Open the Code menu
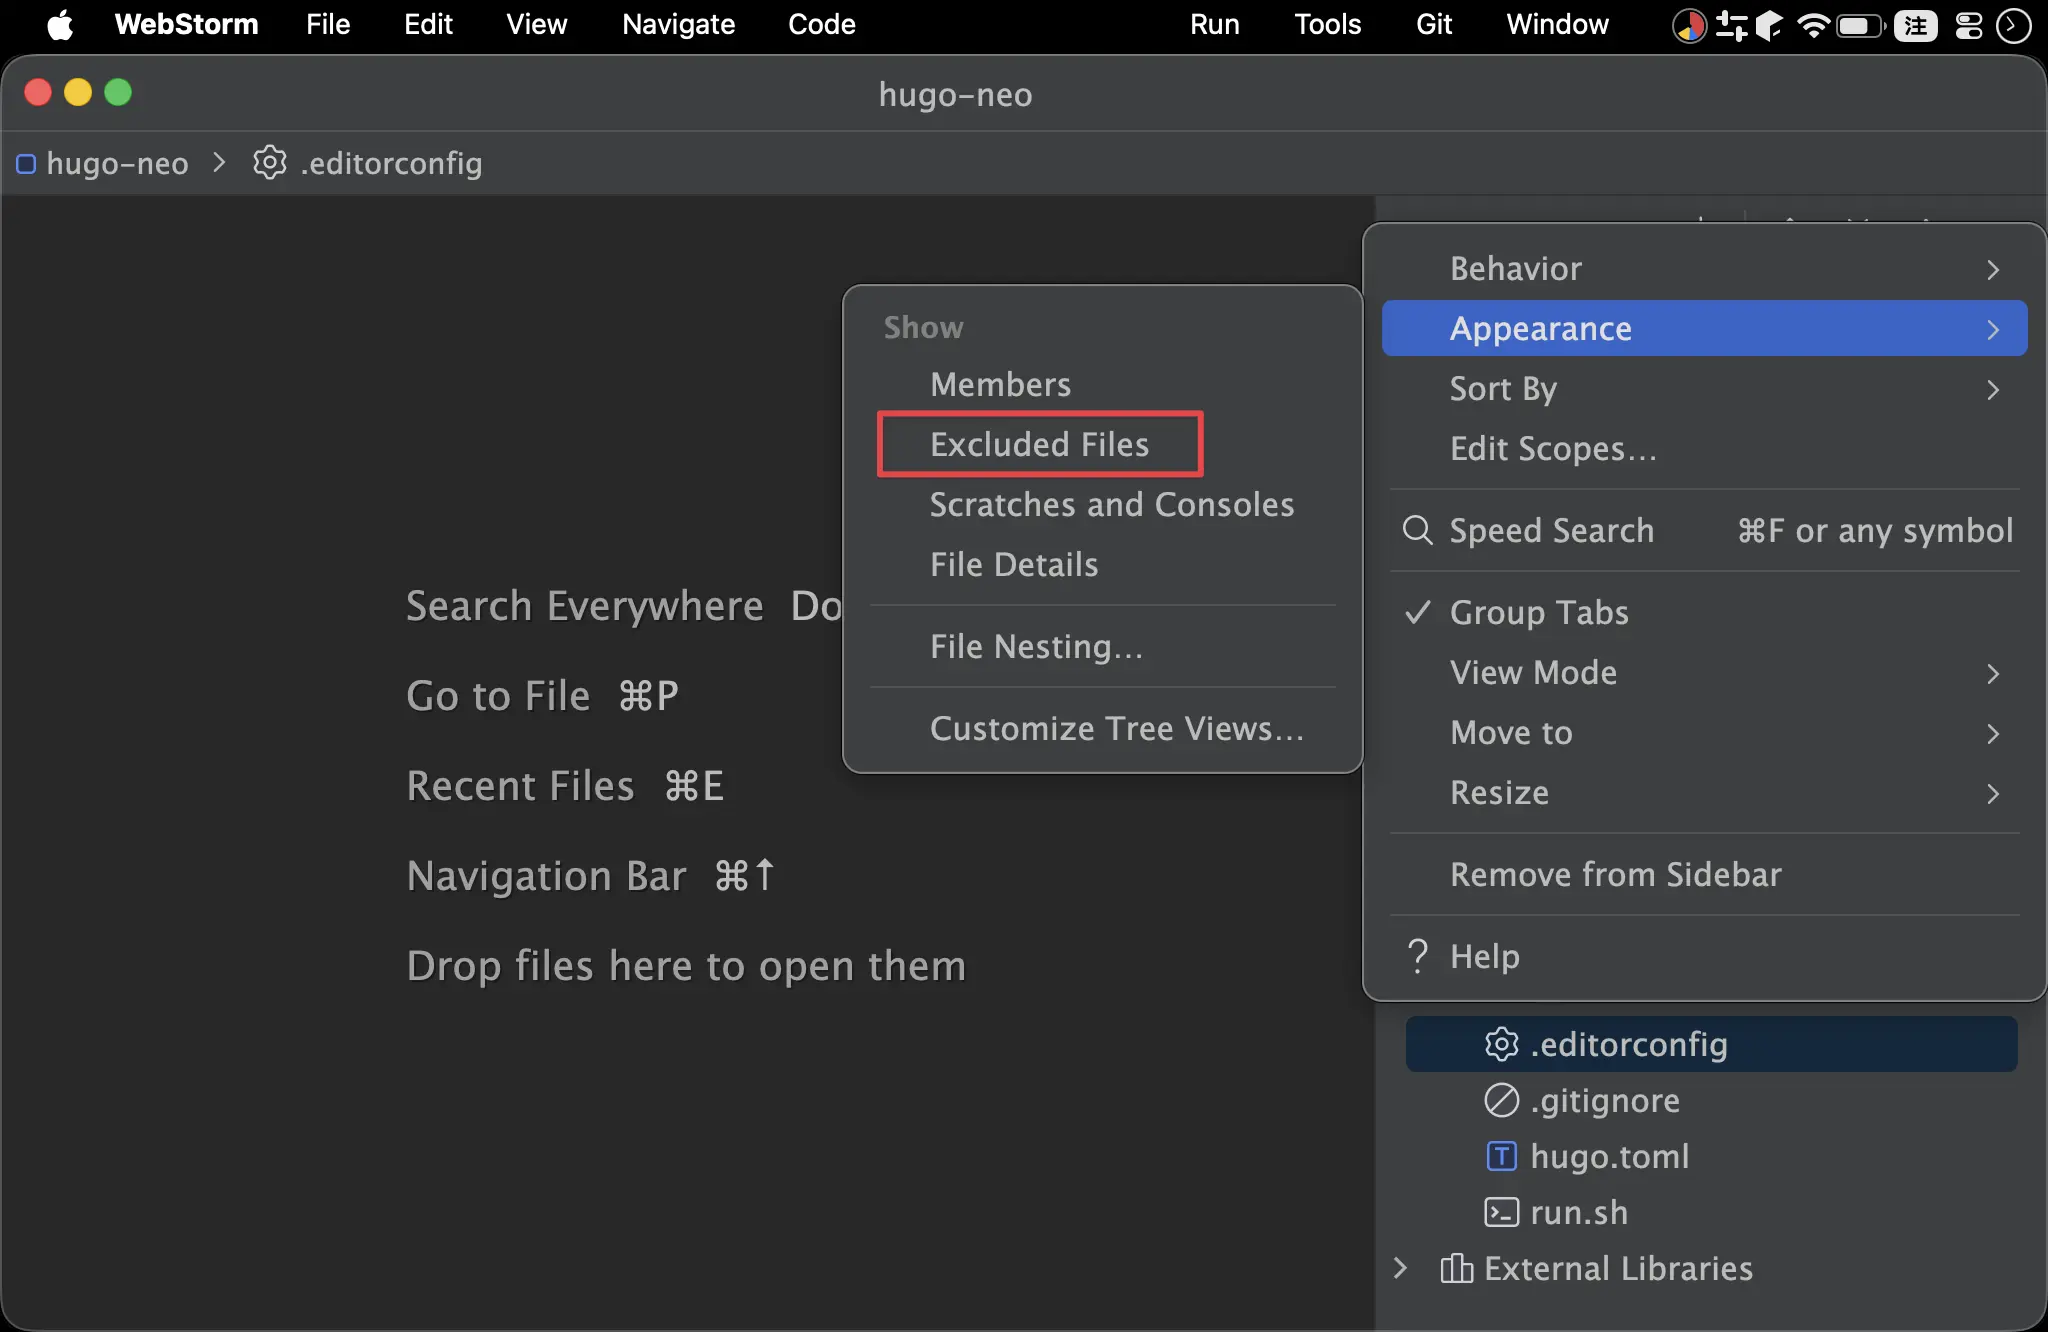Viewport: 2048px width, 1332px height. (821, 24)
